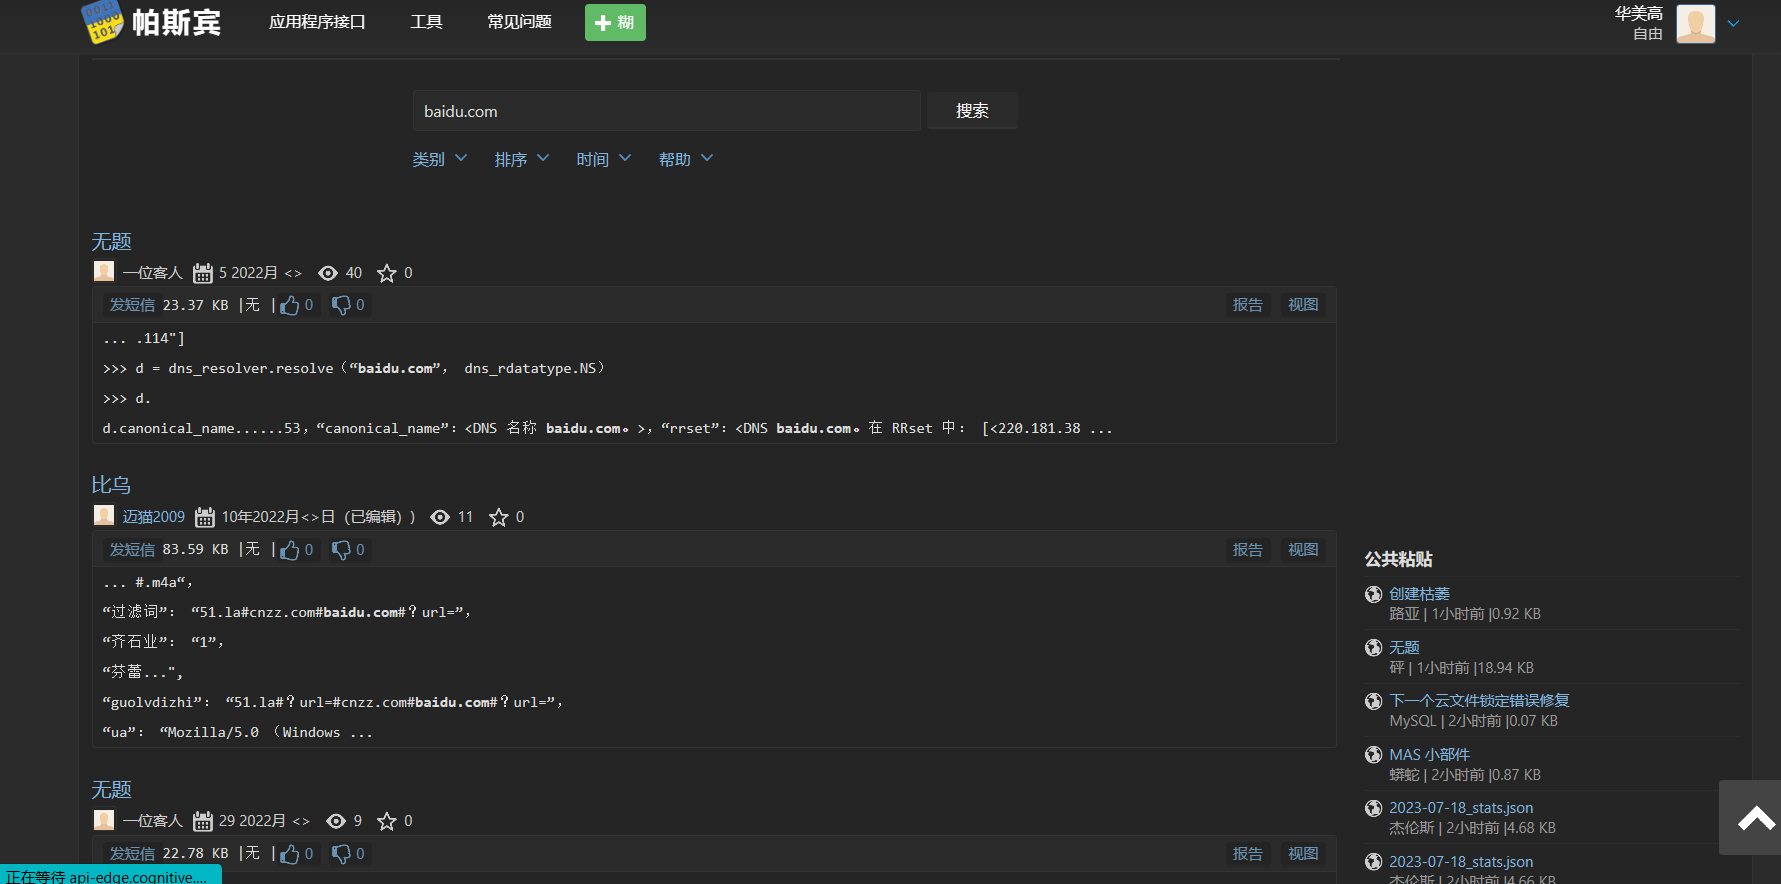
Task: Like the 22.78 KB paste
Action: pos(290,854)
